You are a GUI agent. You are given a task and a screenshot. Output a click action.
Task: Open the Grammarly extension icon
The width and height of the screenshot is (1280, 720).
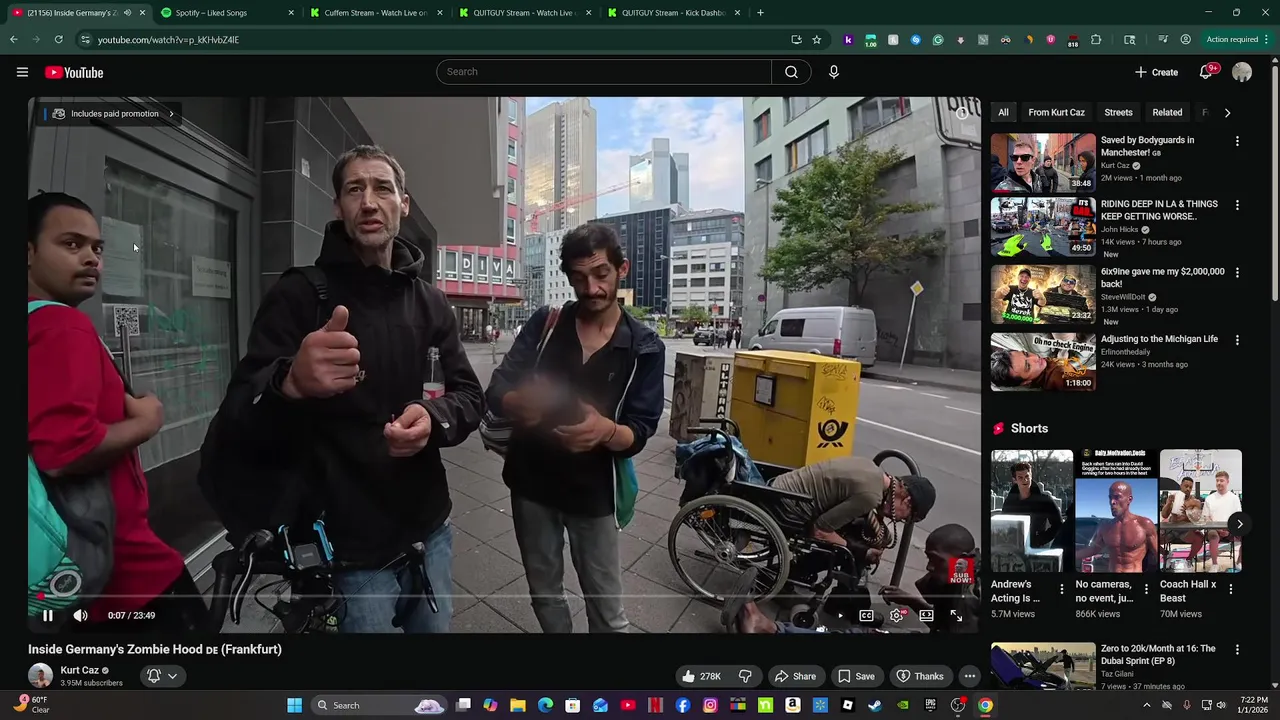(938, 40)
